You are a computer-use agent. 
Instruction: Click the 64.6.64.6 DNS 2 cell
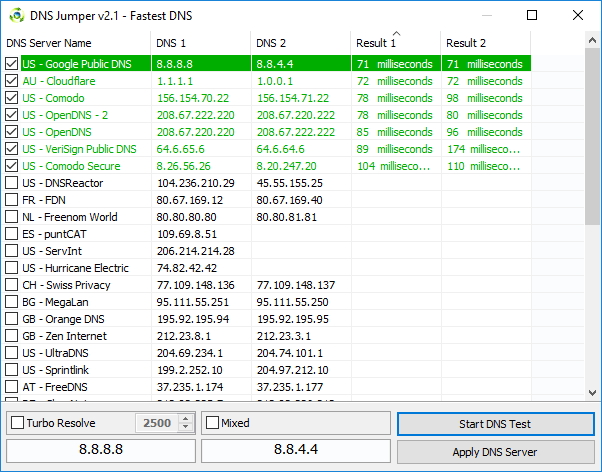pyautogui.click(x=301, y=149)
